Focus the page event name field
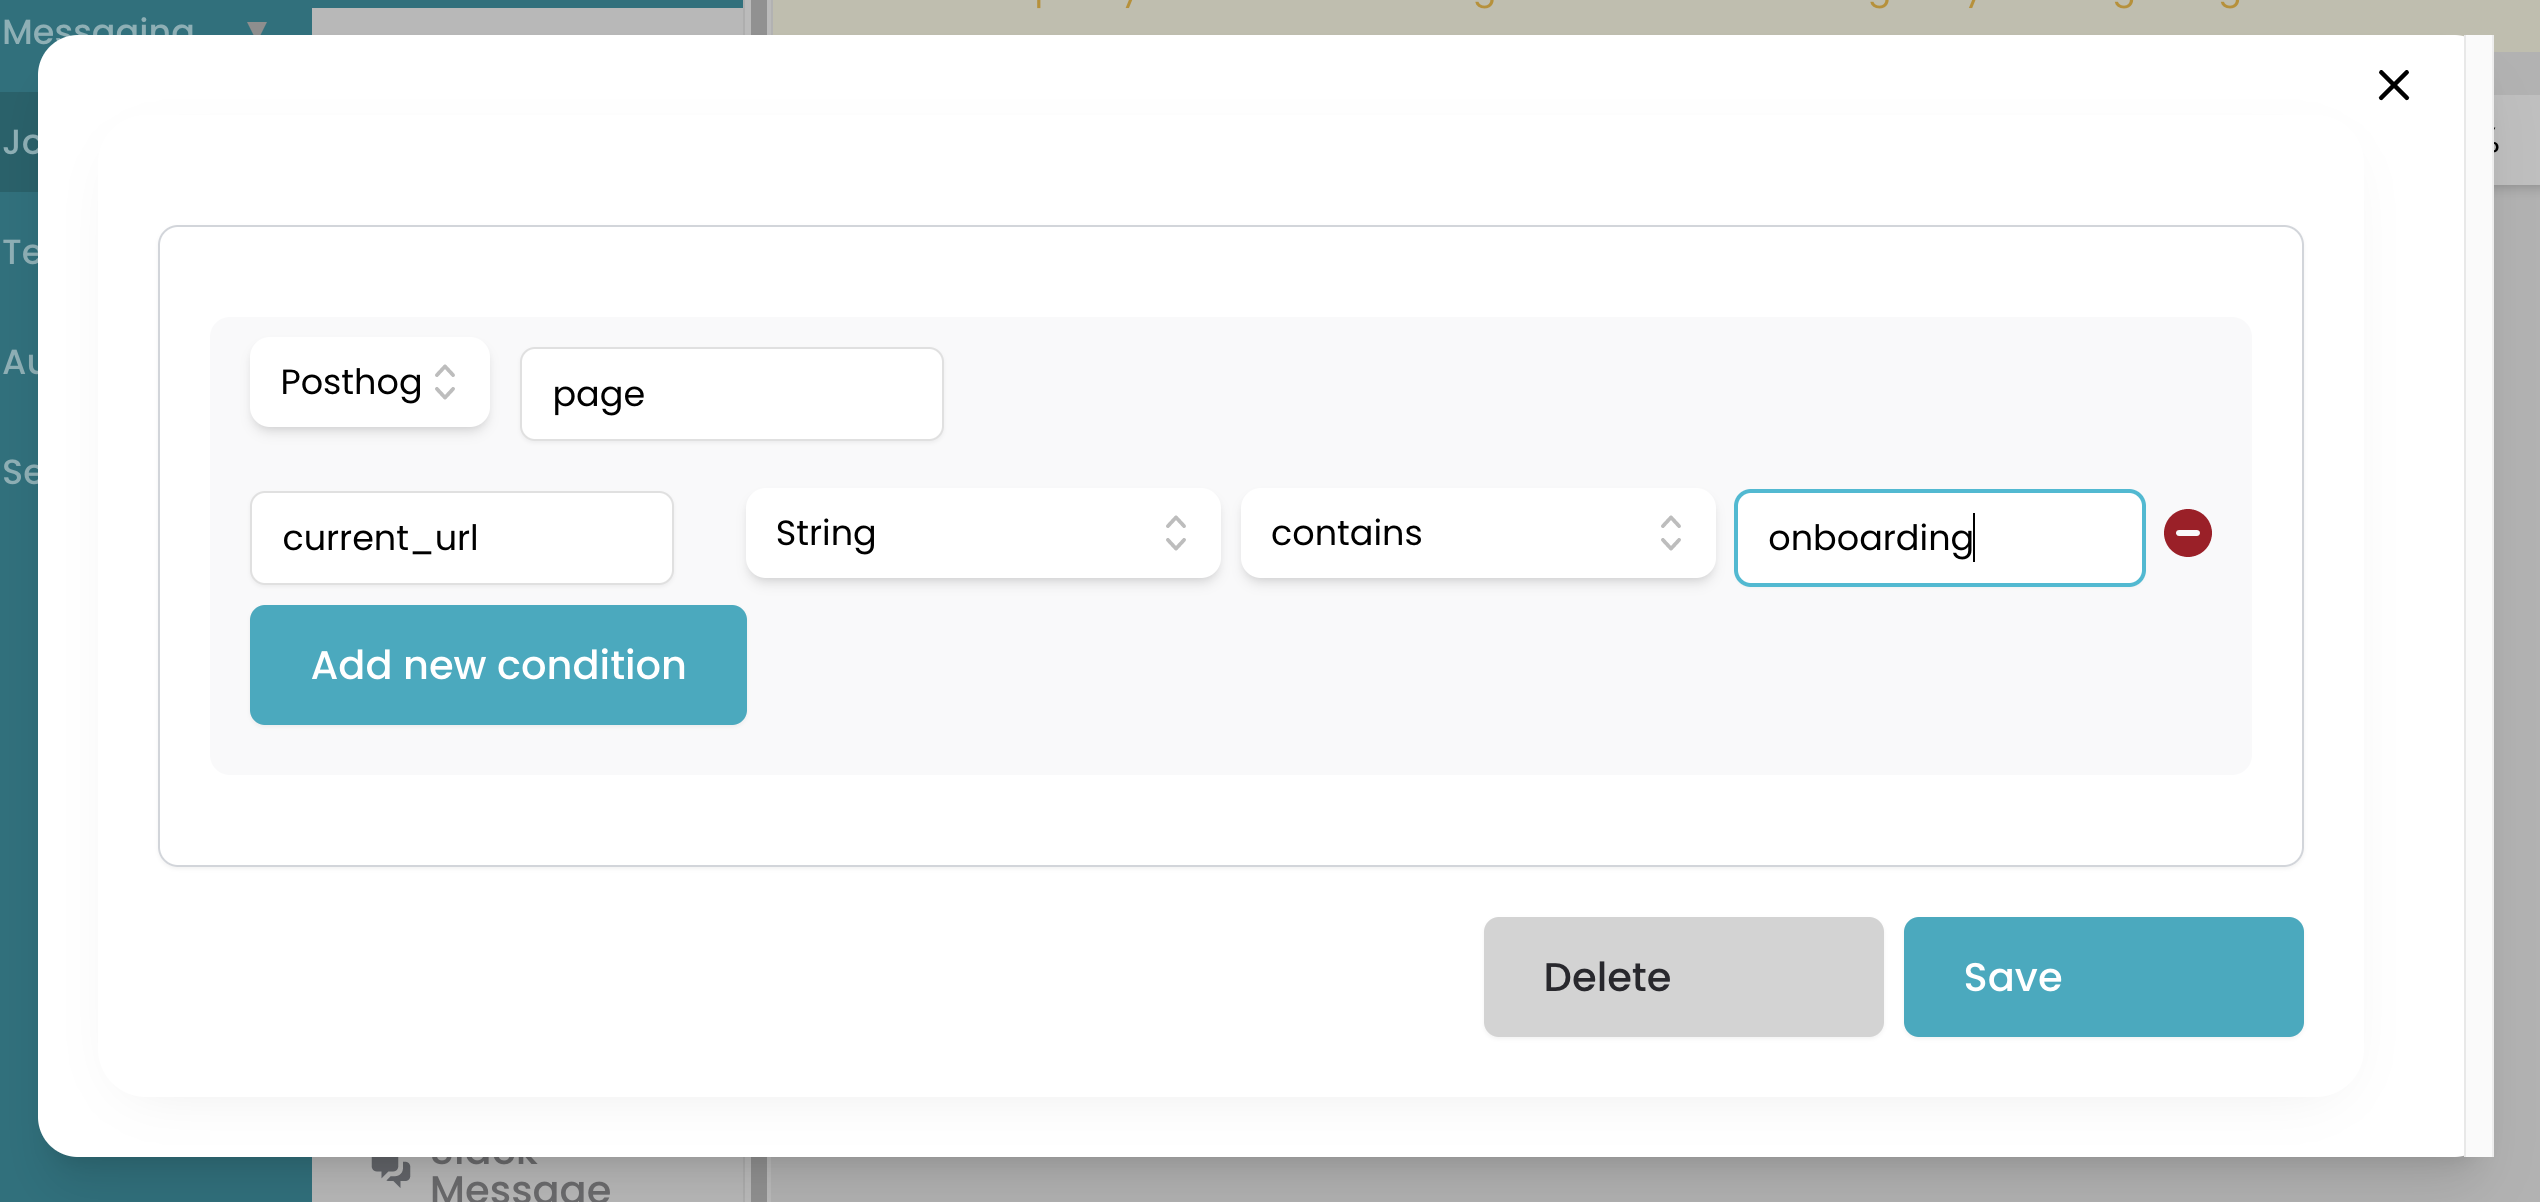The image size is (2540, 1202). tap(731, 394)
